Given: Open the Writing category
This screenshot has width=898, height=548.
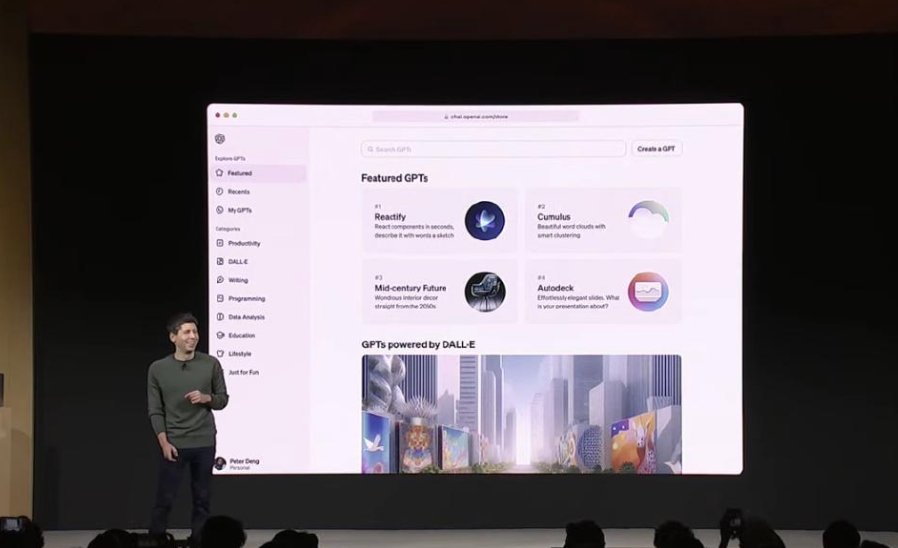Looking at the screenshot, I should (x=238, y=280).
